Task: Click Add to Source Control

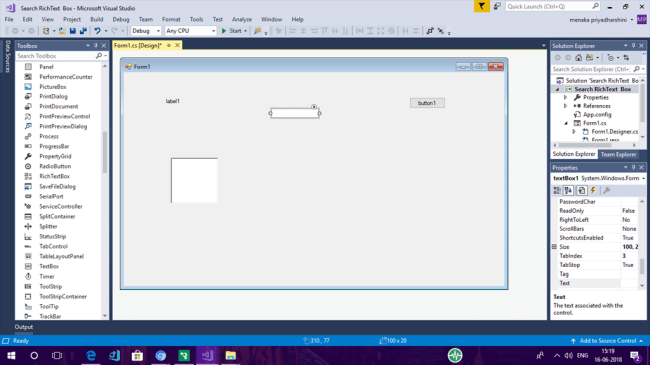Action: [x=607, y=341]
